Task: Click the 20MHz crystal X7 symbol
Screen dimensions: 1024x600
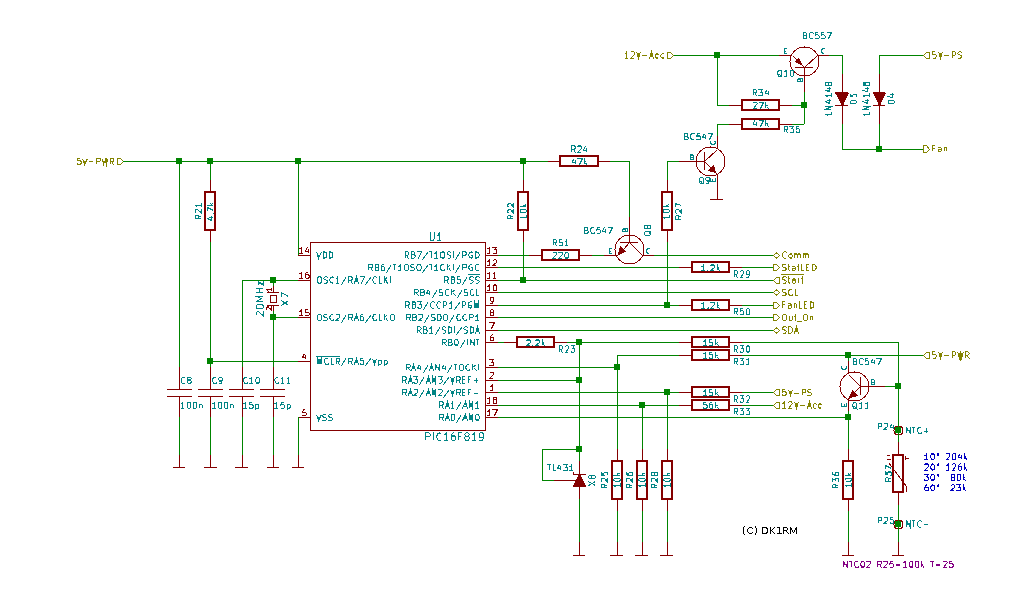Action: [272, 298]
